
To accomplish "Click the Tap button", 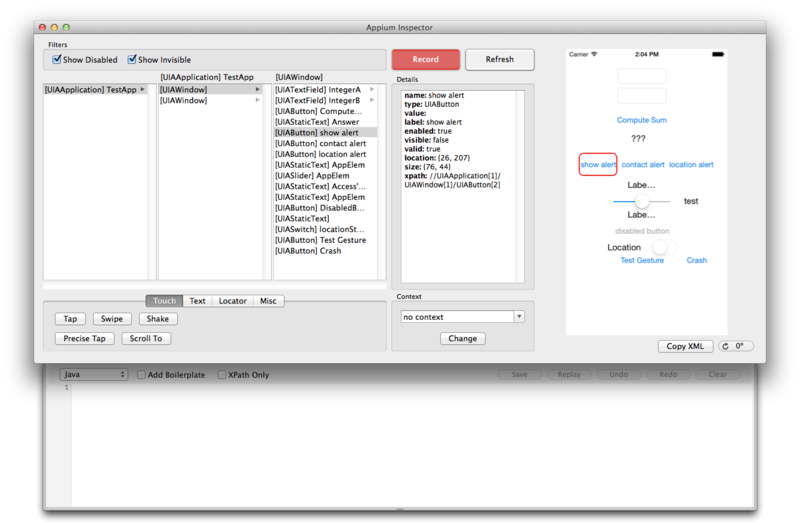I will (x=70, y=319).
